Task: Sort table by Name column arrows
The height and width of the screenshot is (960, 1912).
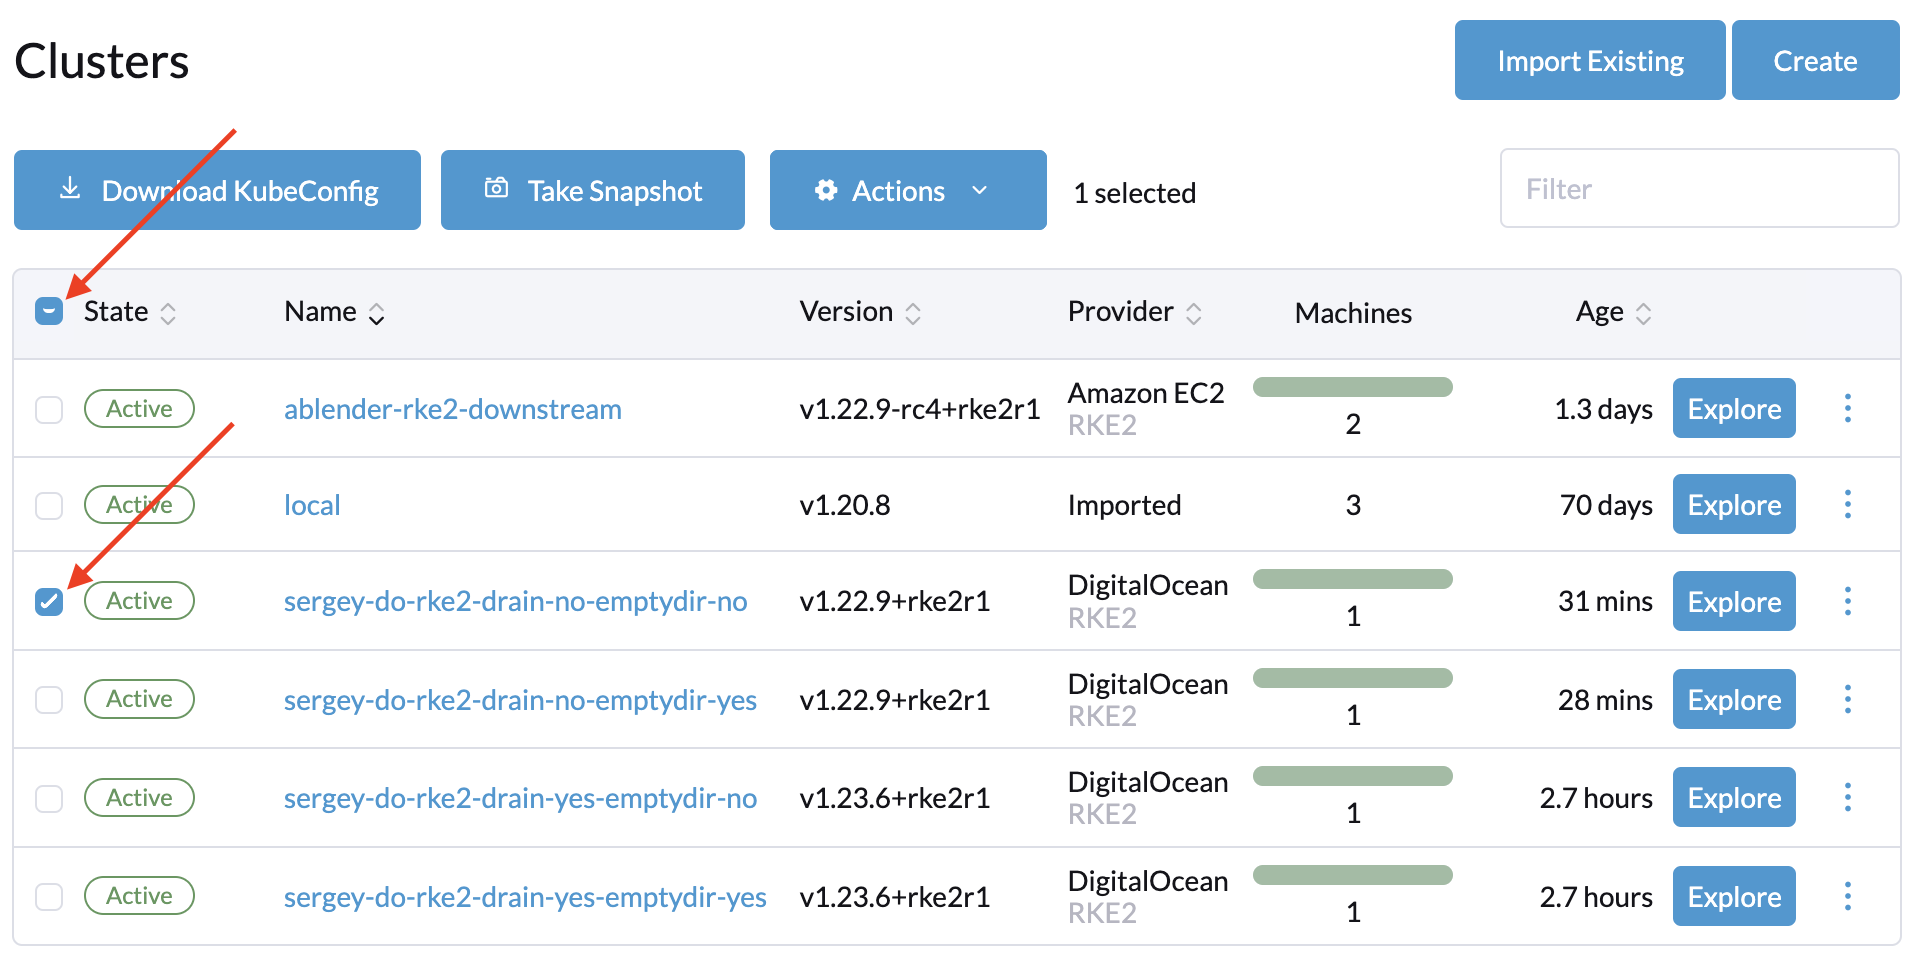Action: (x=376, y=313)
